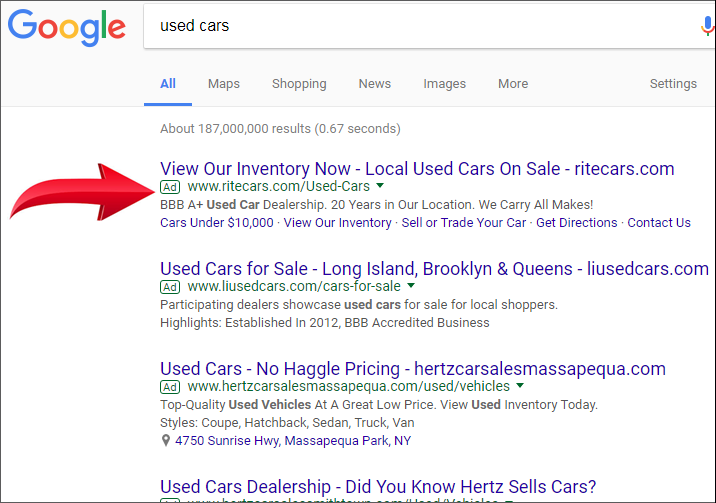
Task: Click the 'Get Directions' sitelink
Action: tap(576, 223)
